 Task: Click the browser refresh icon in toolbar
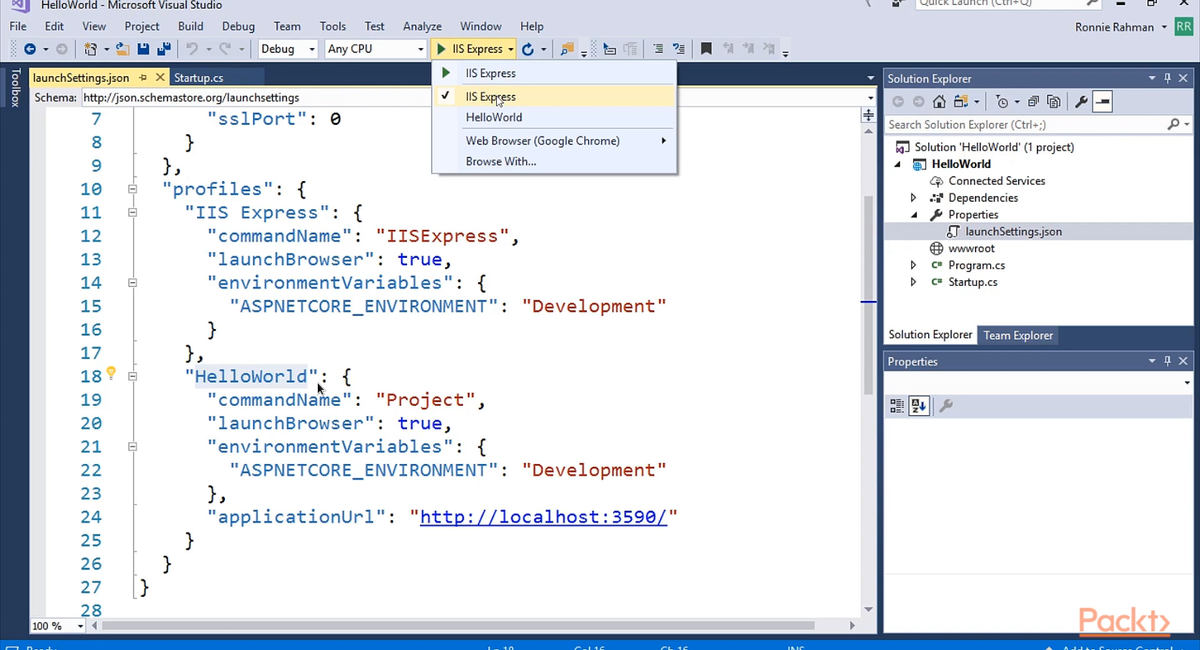tap(528, 49)
